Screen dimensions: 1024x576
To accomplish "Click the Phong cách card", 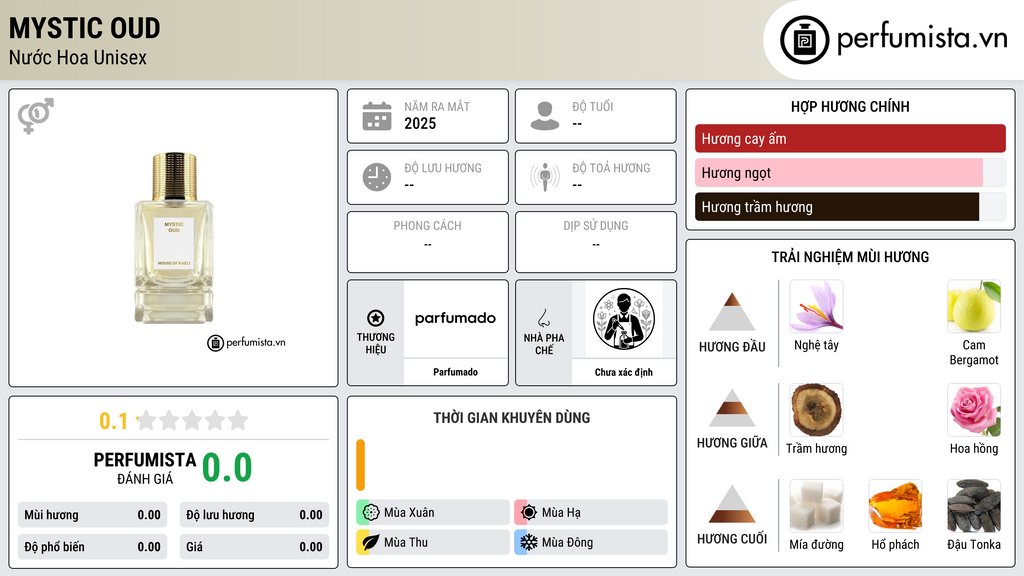I will click(428, 242).
